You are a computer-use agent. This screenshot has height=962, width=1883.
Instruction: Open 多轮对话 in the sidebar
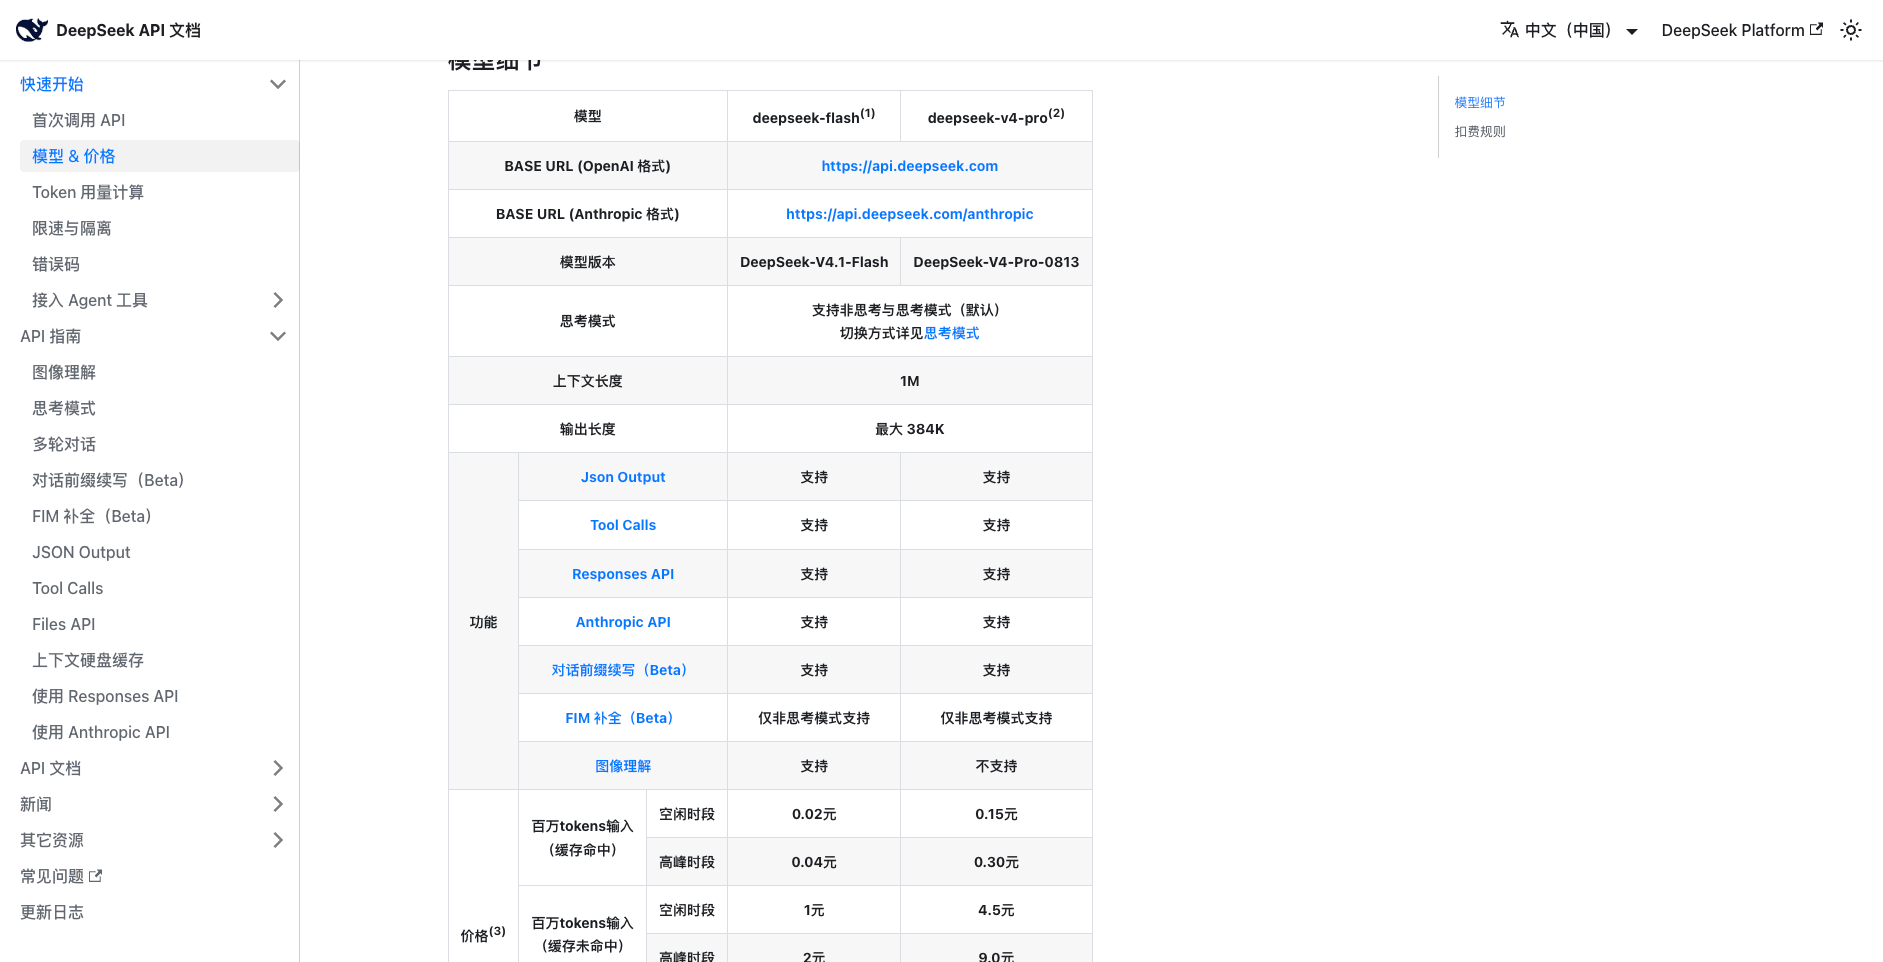tap(64, 444)
